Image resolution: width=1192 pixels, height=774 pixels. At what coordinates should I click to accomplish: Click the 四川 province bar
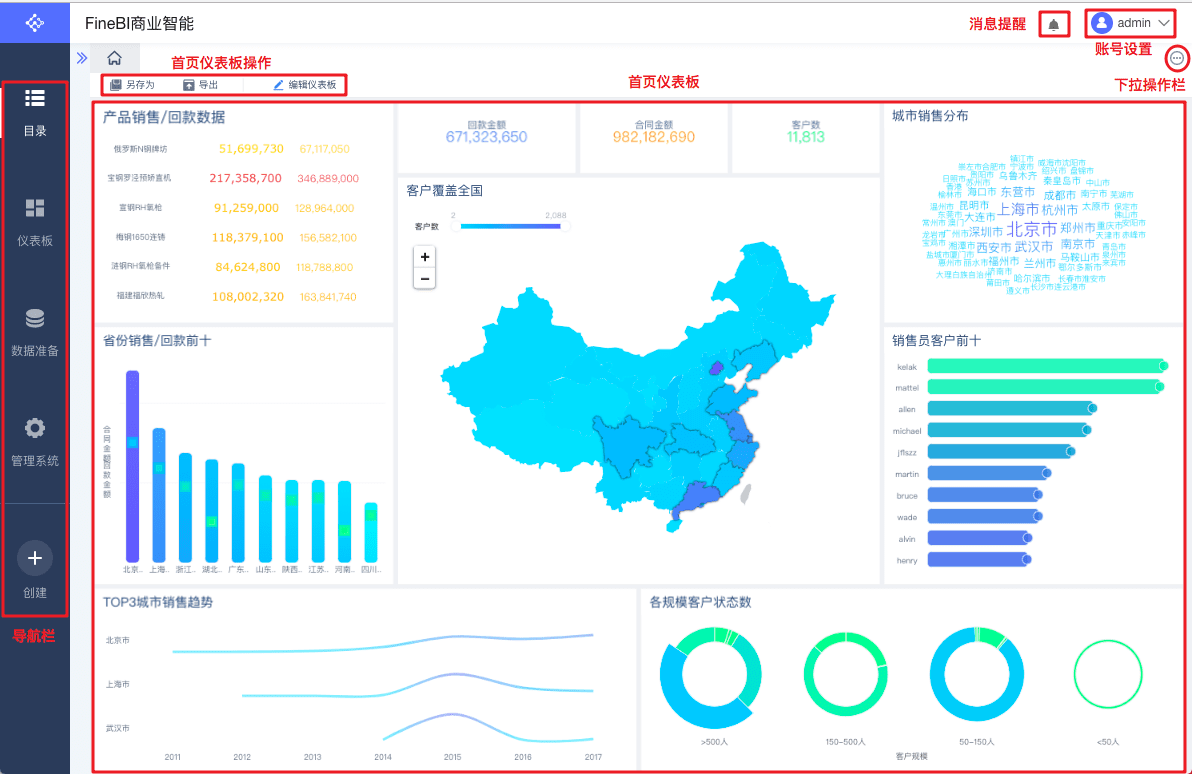(x=371, y=532)
